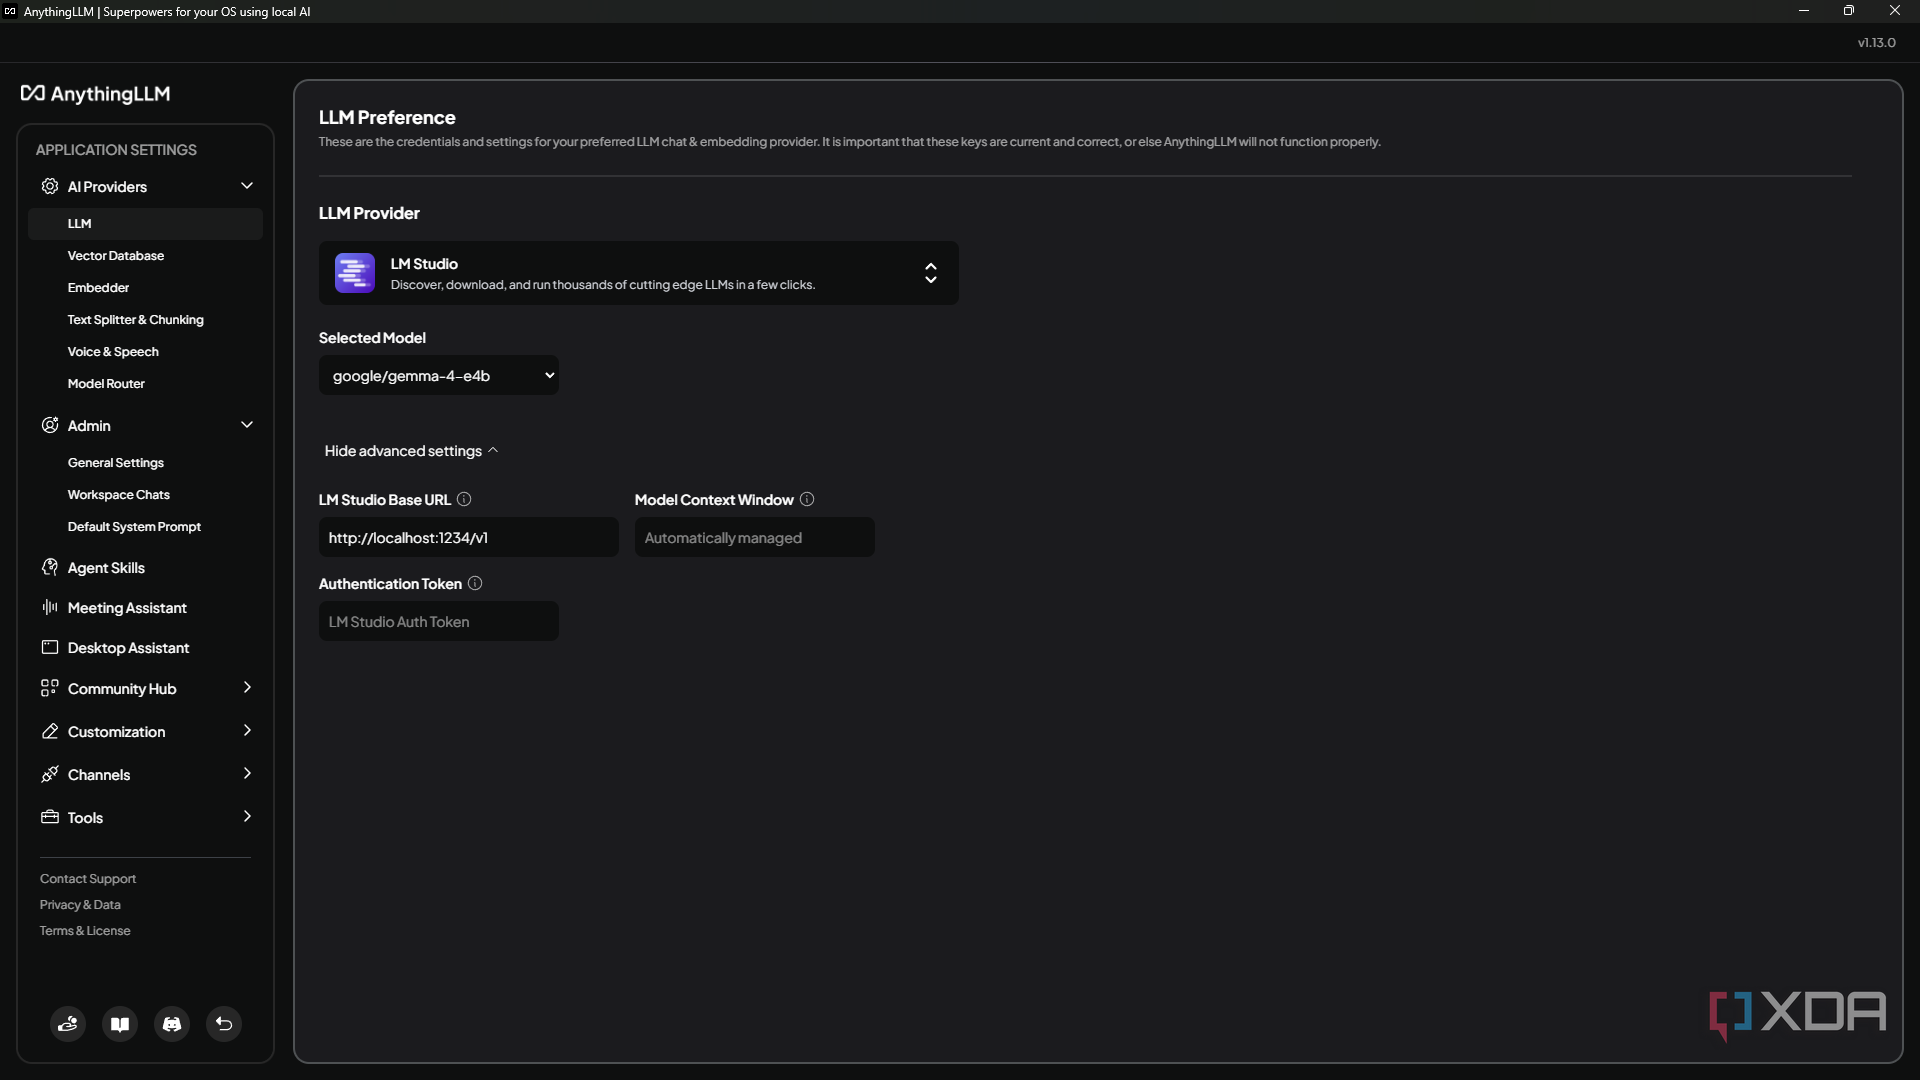Open the Discord community icon
1920x1080 pixels.
coord(172,1024)
